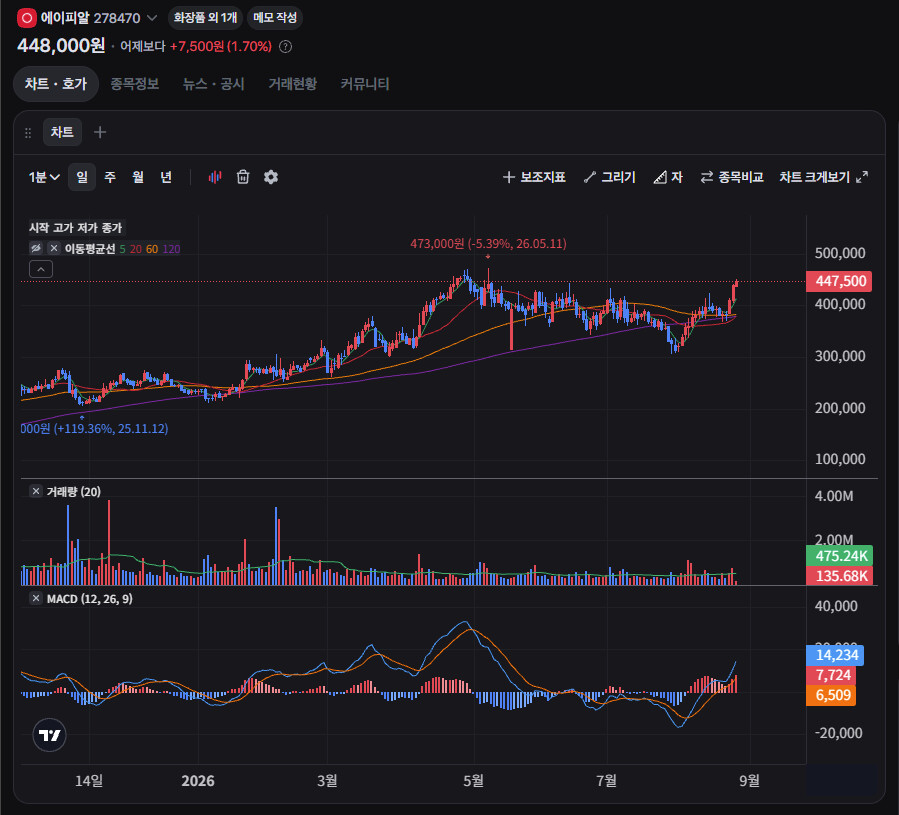899x815 pixels.
Task: Click the trash icon to clear chart
Action: tap(243, 177)
